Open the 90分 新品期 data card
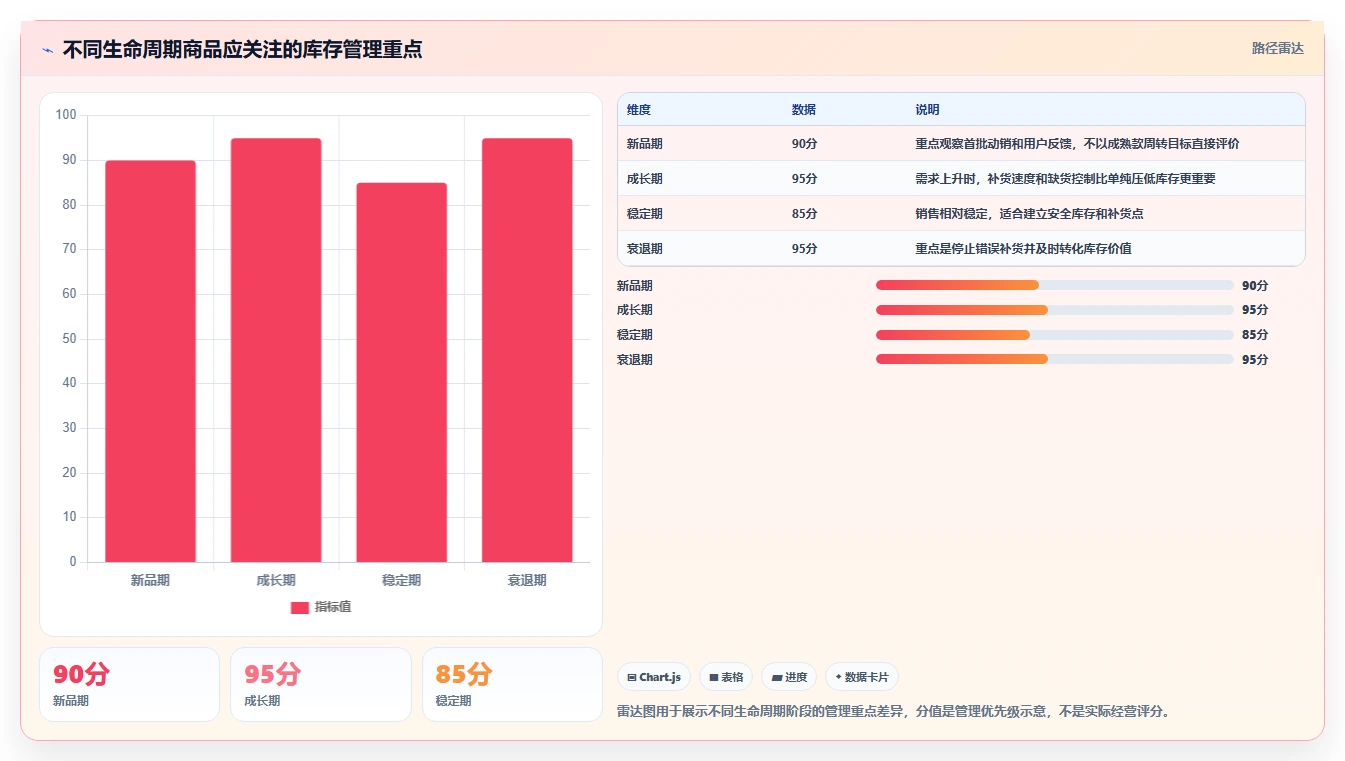This screenshot has height=761, width=1345. (x=129, y=684)
